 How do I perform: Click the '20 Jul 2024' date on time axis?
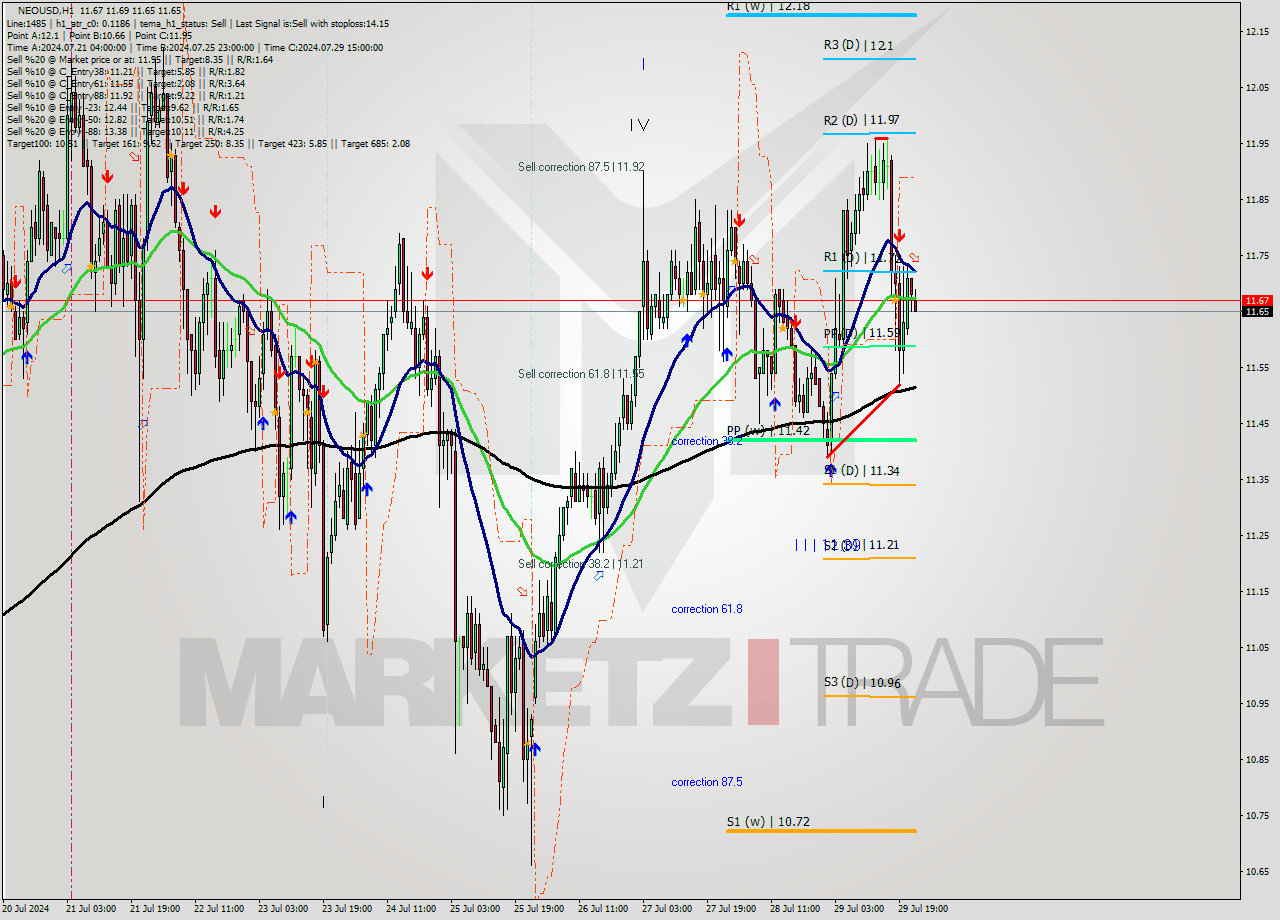click(24, 909)
